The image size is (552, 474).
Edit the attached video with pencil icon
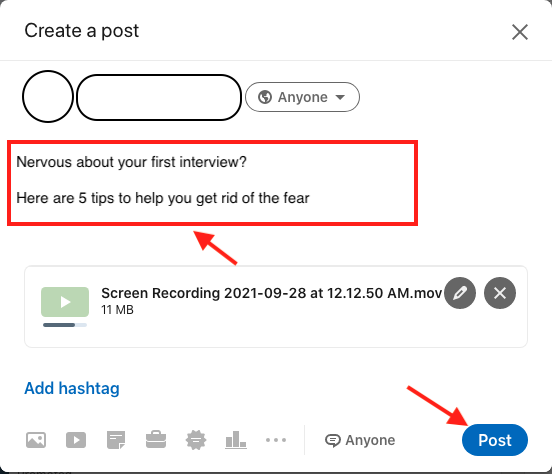click(460, 293)
